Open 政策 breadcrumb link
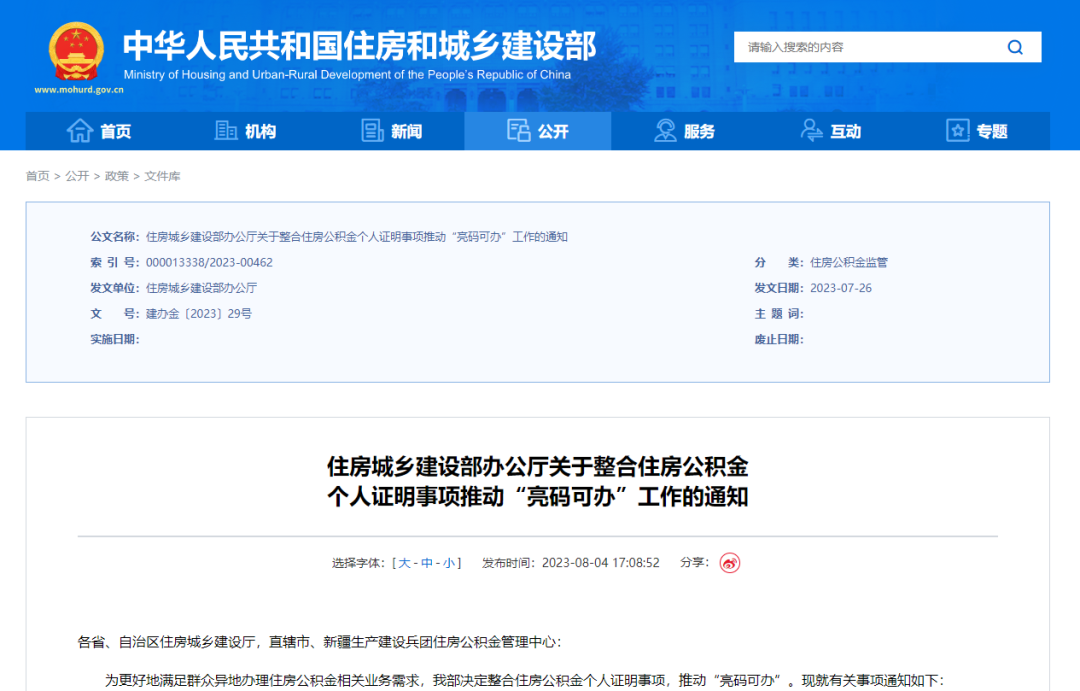 (117, 176)
